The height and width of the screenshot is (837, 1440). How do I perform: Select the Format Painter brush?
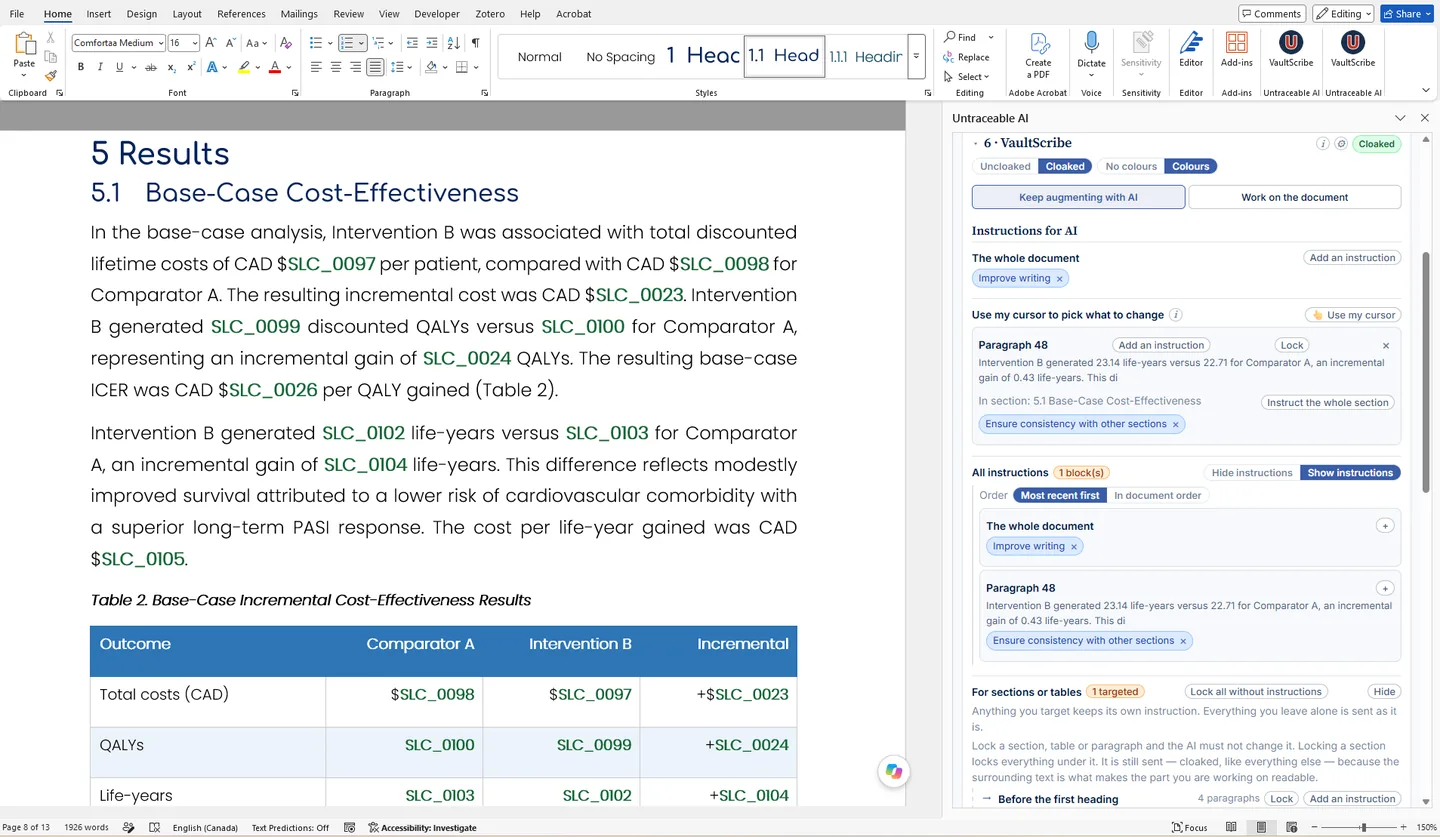click(51, 76)
